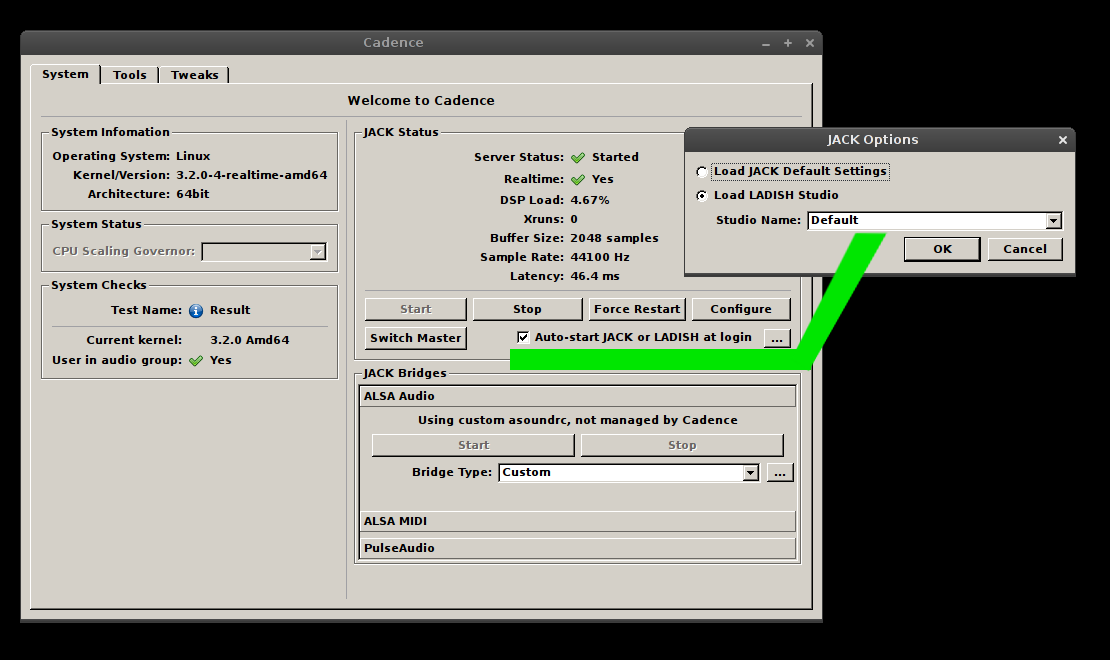Open auto-start options with the ... button
The height and width of the screenshot is (660, 1110).
point(777,338)
